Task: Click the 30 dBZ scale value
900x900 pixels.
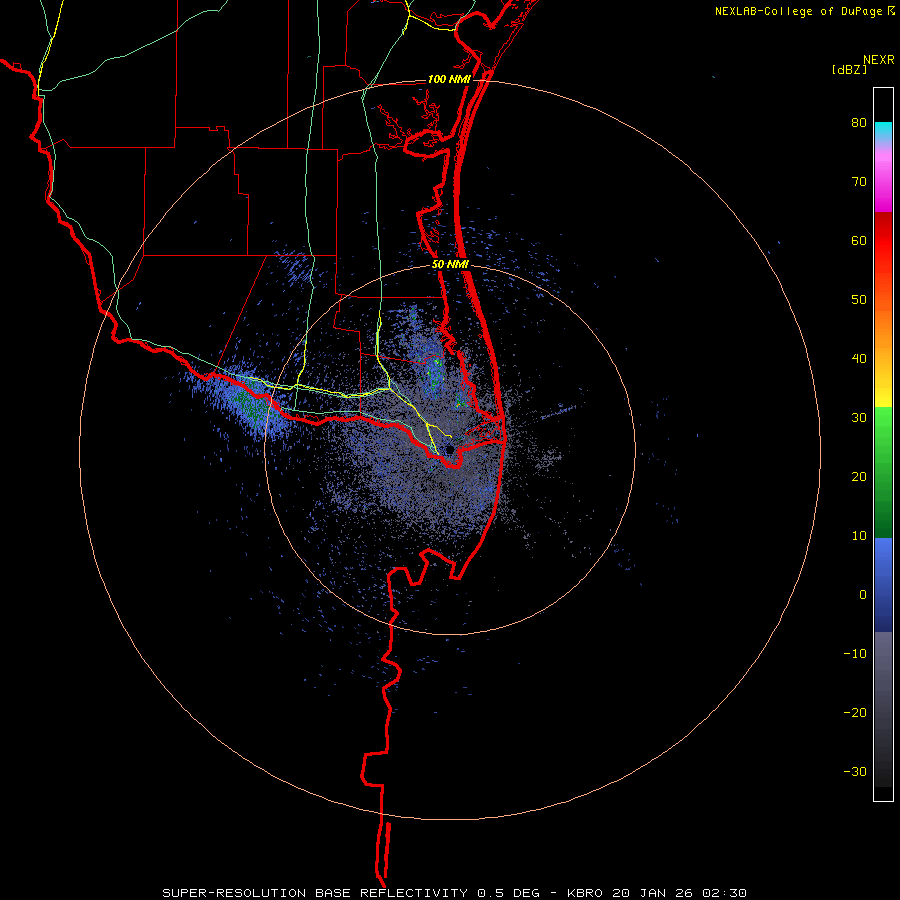Action: coord(859,418)
